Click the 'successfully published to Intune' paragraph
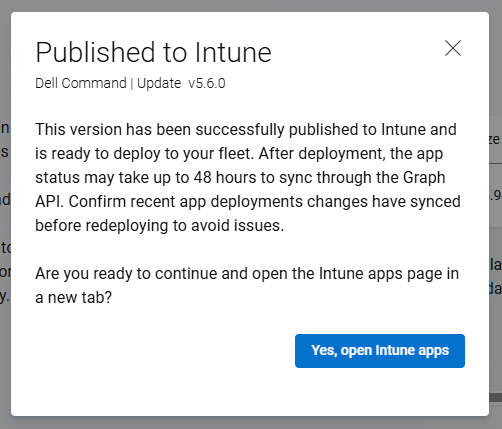 248,177
